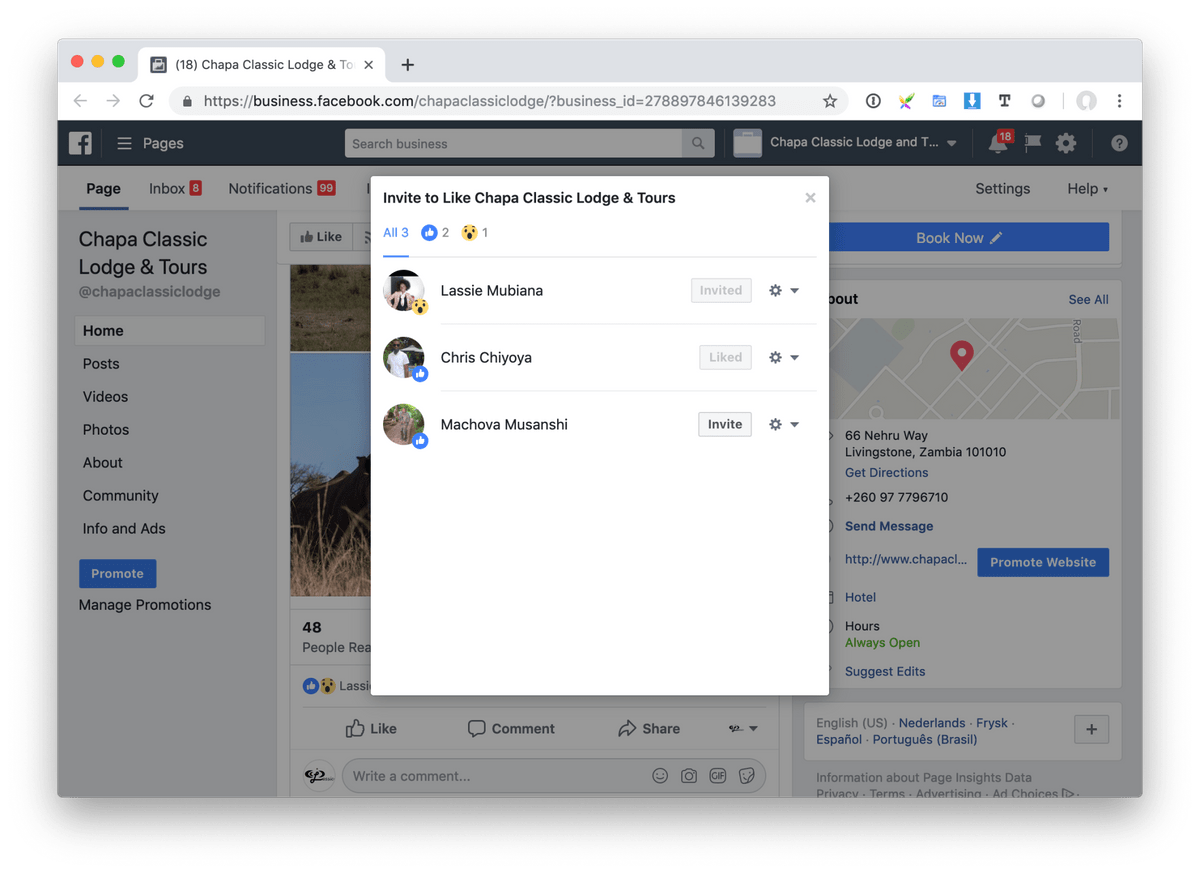Click the See All link
1200x874 pixels.
[x=1088, y=299]
